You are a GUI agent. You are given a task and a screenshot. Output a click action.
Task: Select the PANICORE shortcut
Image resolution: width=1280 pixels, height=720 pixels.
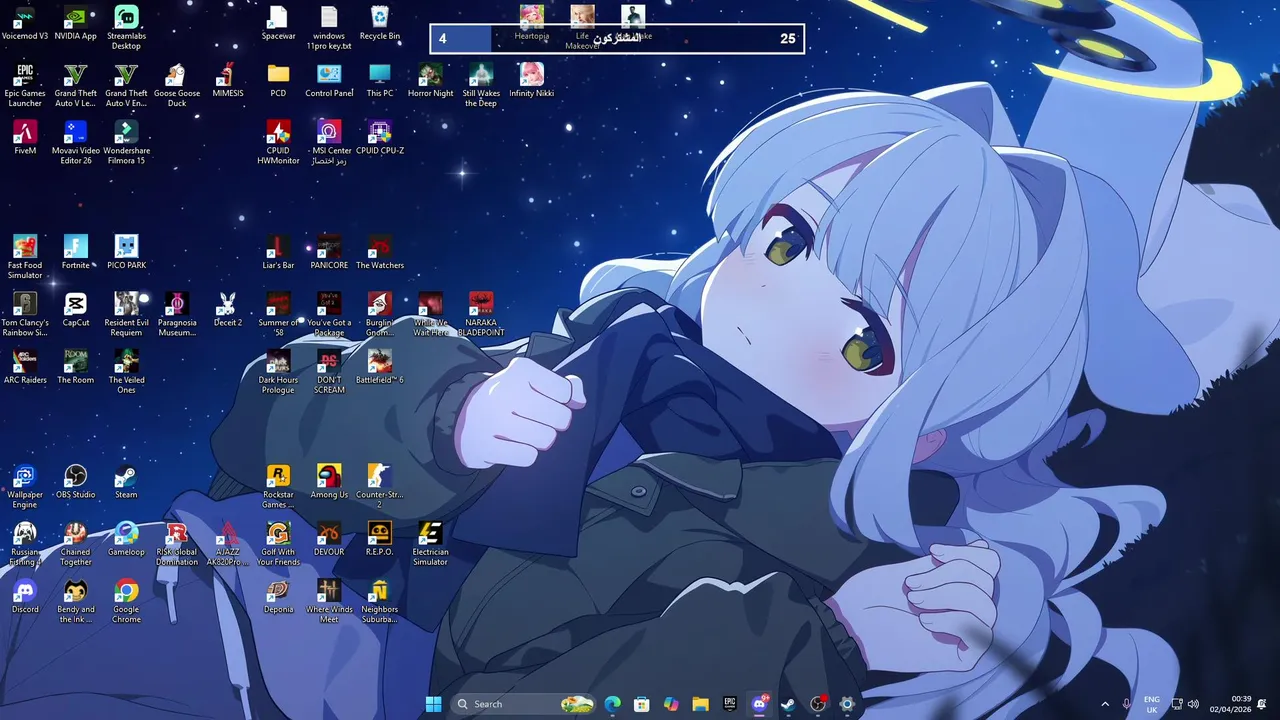(x=329, y=253)
